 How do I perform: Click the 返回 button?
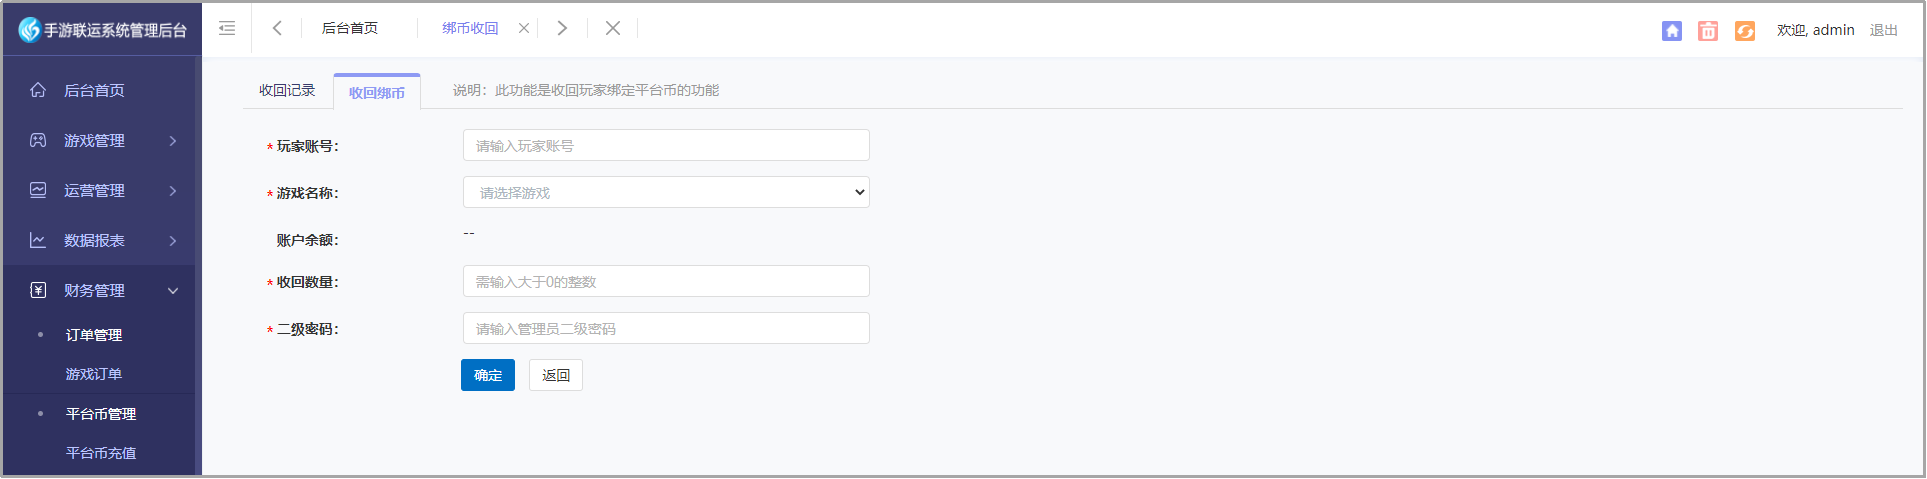556,375
